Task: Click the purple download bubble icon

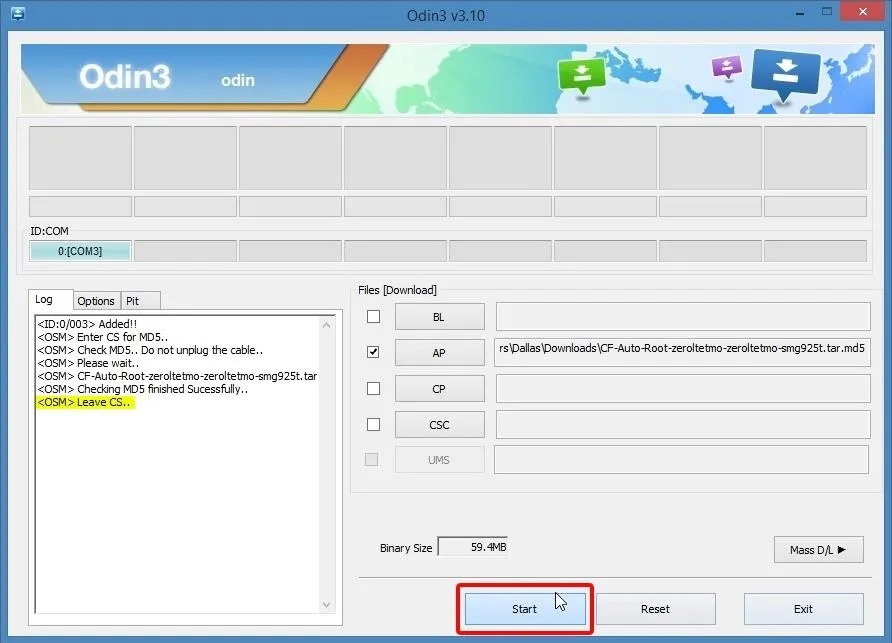Action: coord(726,69)
